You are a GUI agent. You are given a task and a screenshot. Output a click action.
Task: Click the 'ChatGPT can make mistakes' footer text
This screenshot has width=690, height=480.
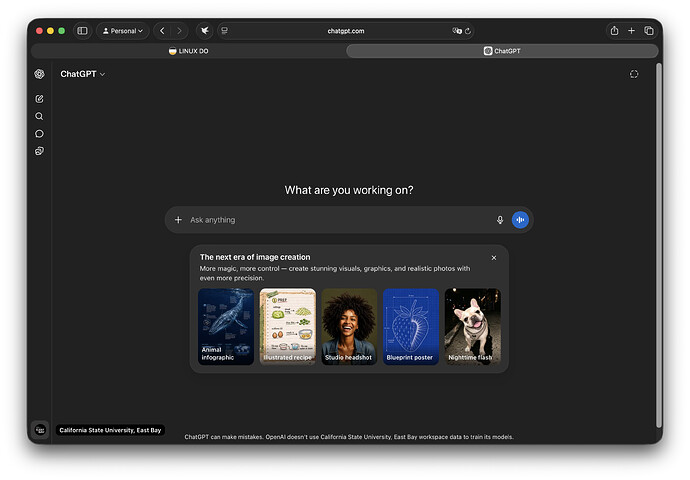pos(349,437)
